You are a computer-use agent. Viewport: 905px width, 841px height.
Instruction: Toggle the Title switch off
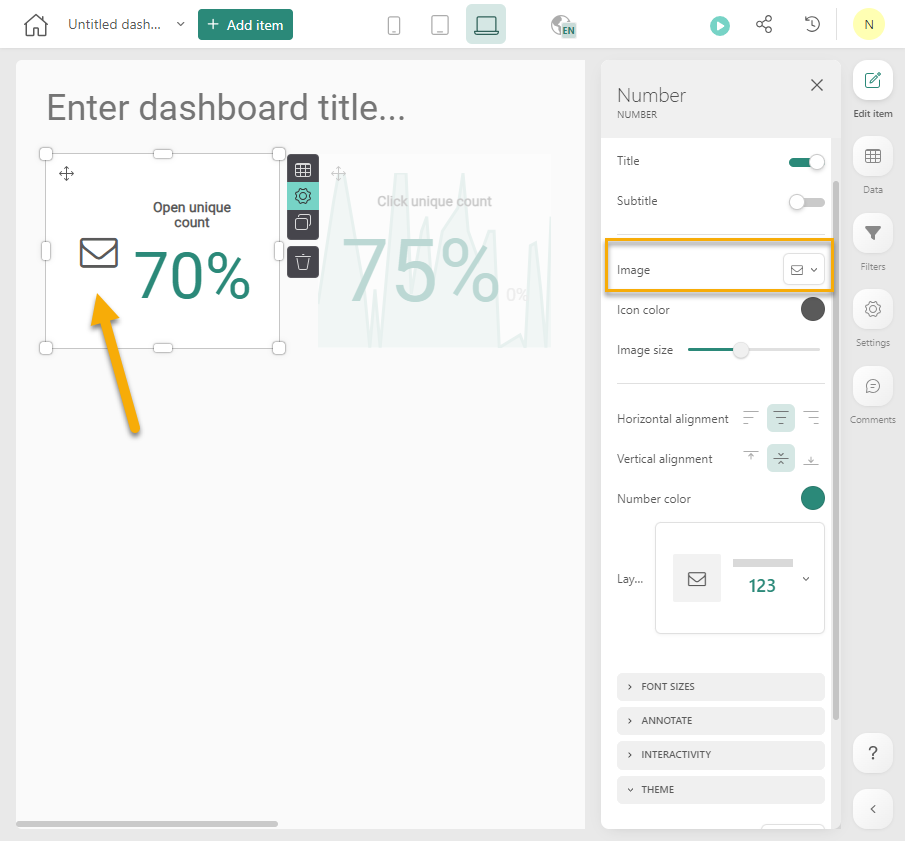(806, 162)
